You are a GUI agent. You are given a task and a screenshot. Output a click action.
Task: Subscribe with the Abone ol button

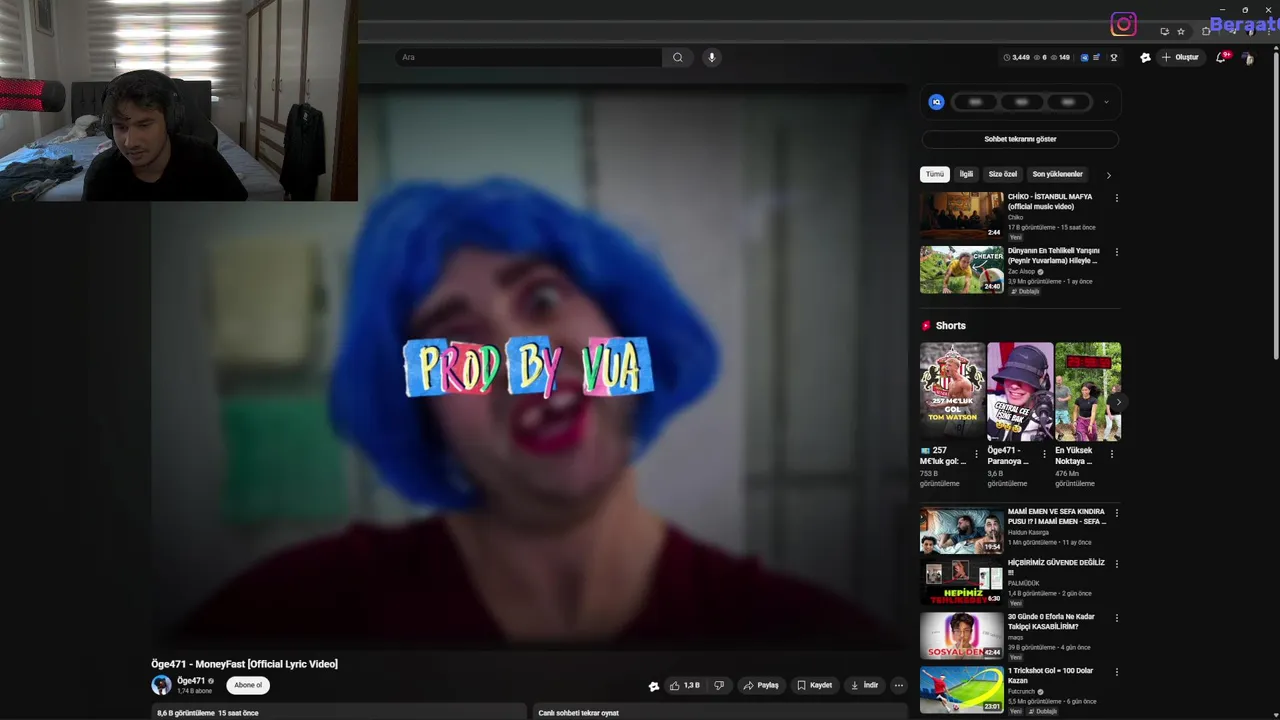pyautogui.click(x=248, y=685)
